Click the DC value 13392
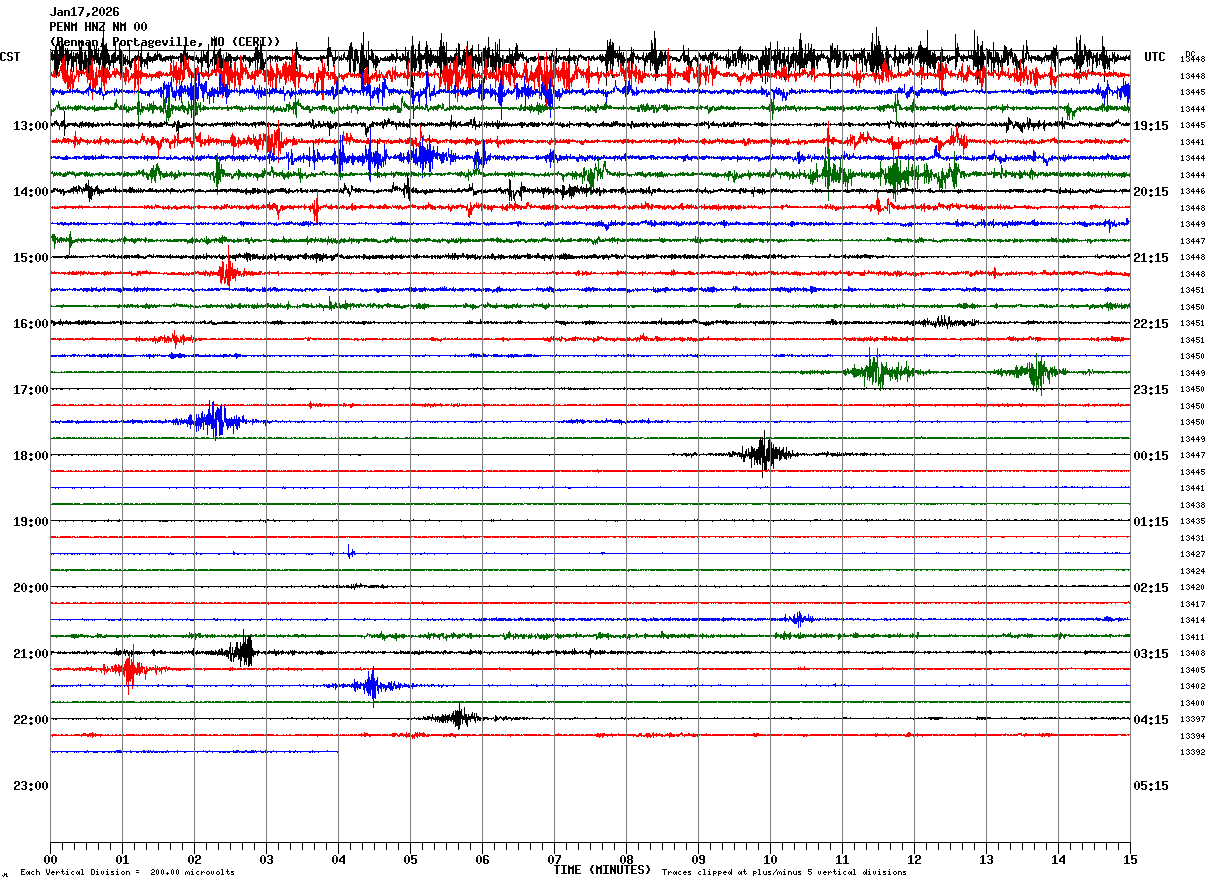 (x=1192, y=752)
